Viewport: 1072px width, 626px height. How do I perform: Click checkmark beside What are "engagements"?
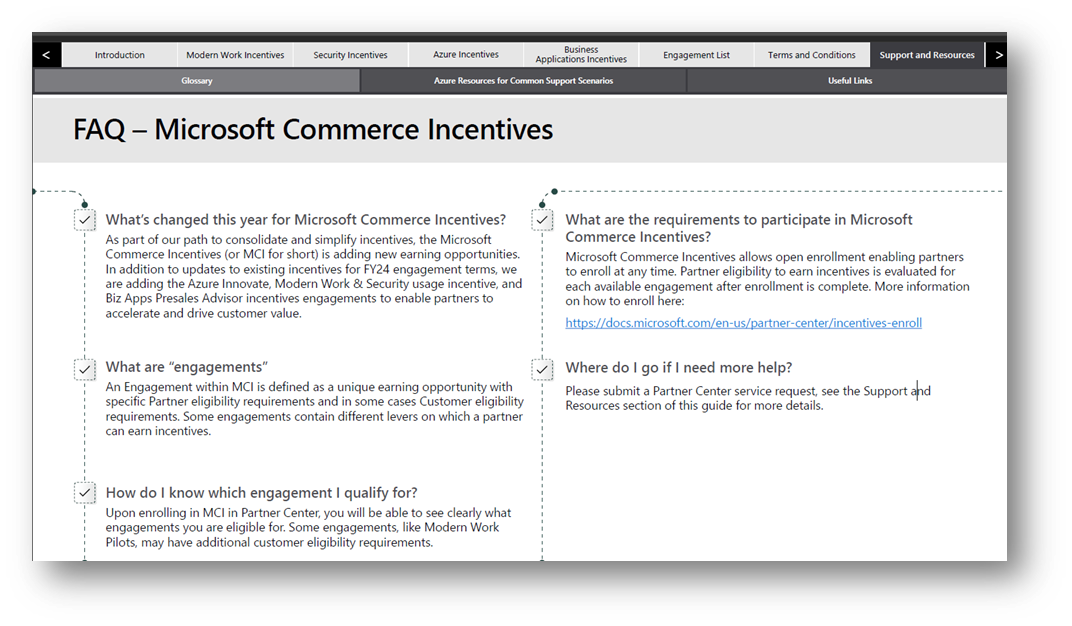point(84,369)
